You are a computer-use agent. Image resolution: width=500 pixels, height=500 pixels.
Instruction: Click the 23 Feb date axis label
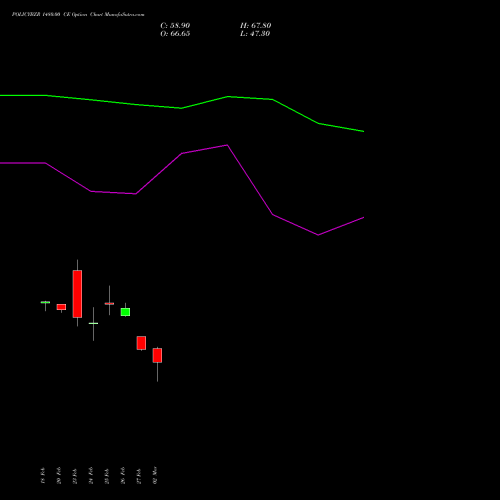pyautogui.click(x=75, y=475)
